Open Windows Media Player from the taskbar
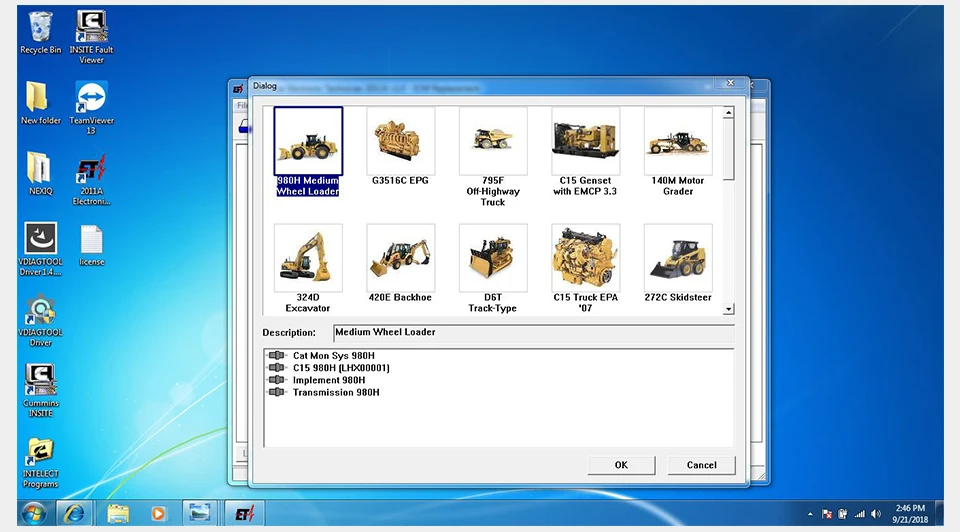 click(x=158, y=513)
